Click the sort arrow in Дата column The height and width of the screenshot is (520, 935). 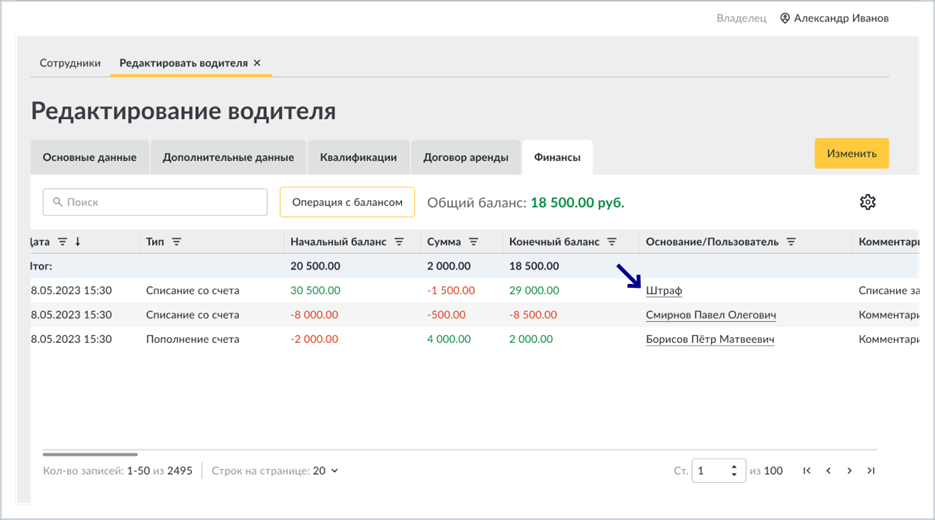pyautogui.click(x=78, y=242)
